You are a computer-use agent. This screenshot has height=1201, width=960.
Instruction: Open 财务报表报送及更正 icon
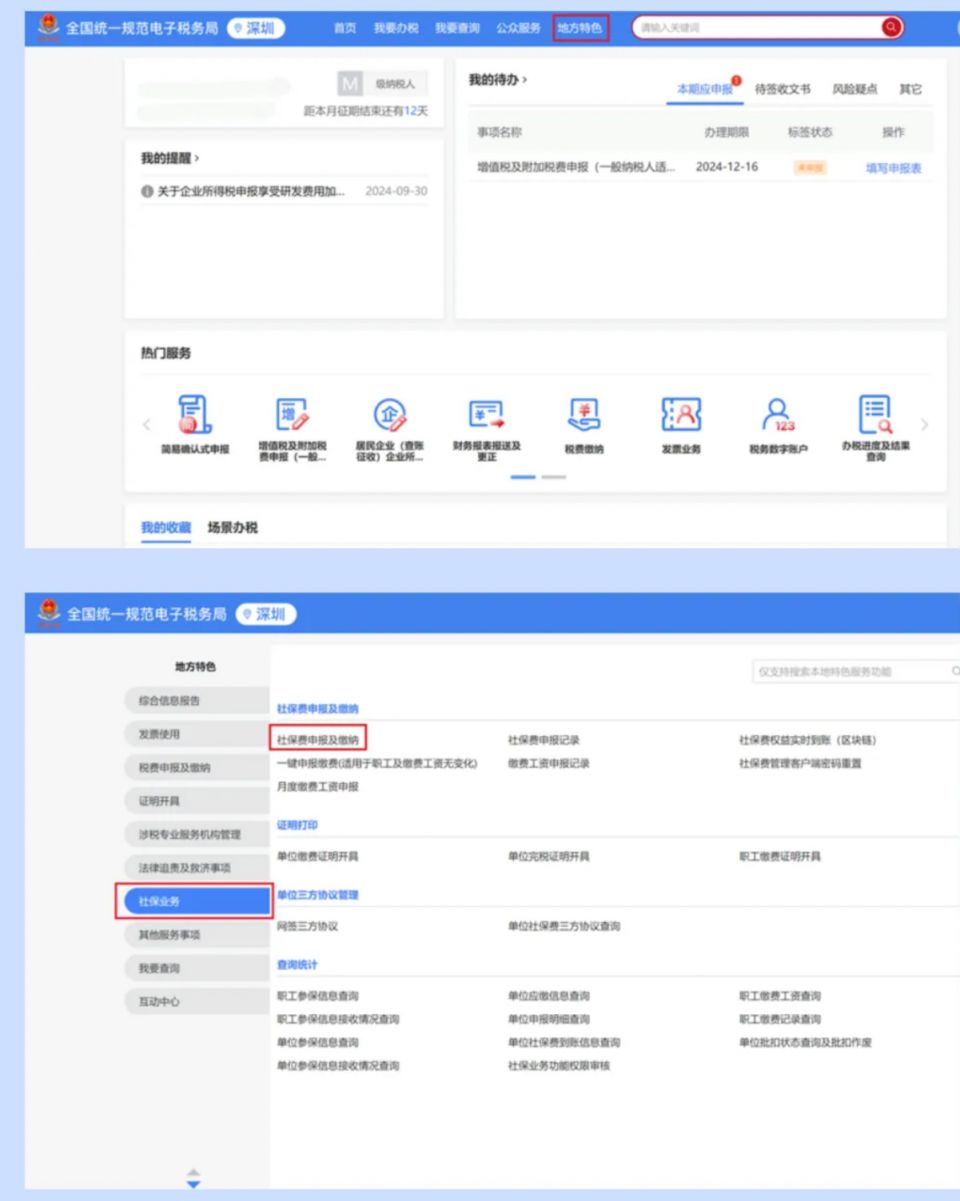[x=486, y=414]
